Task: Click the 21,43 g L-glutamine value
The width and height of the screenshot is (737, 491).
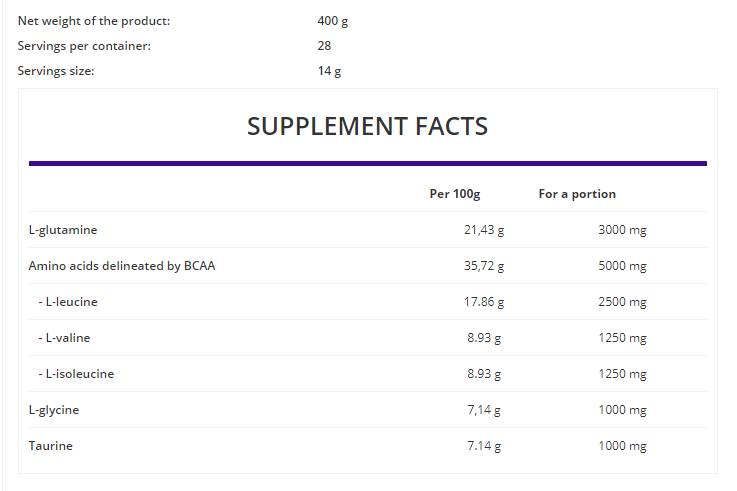Action: [x=484, y=230]
